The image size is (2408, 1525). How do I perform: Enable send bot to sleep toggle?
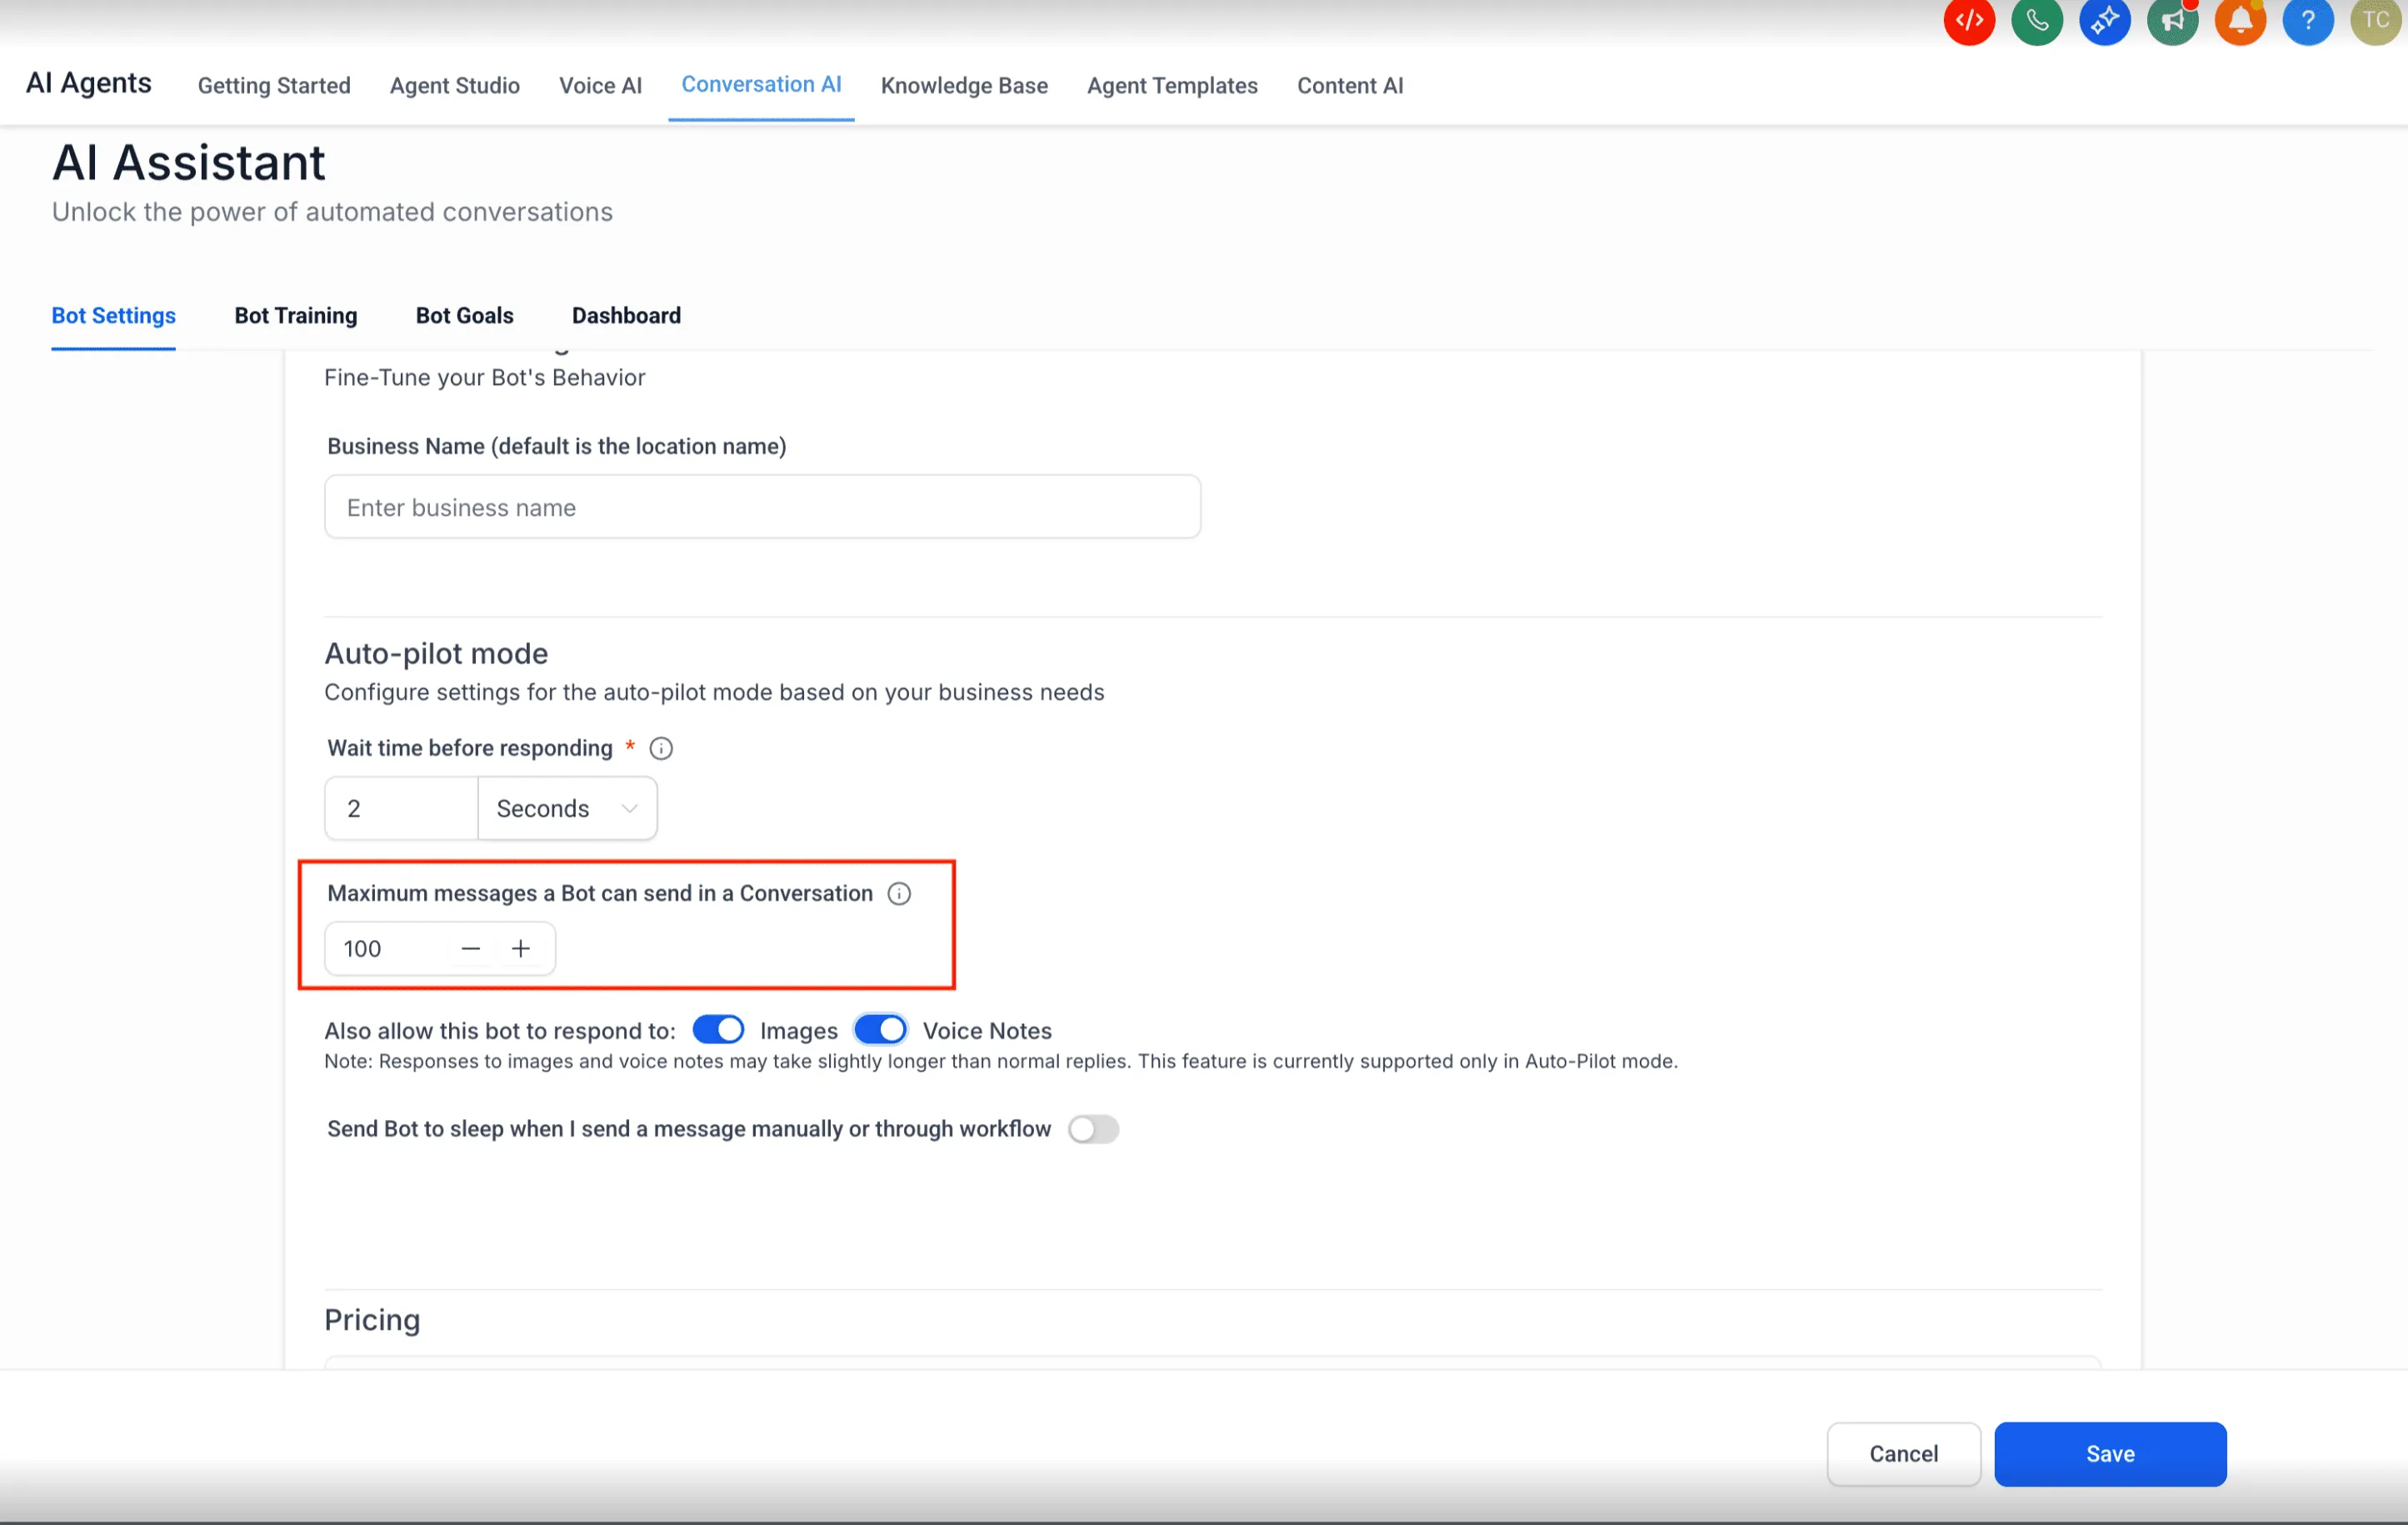click(x=1092, y=1129)
